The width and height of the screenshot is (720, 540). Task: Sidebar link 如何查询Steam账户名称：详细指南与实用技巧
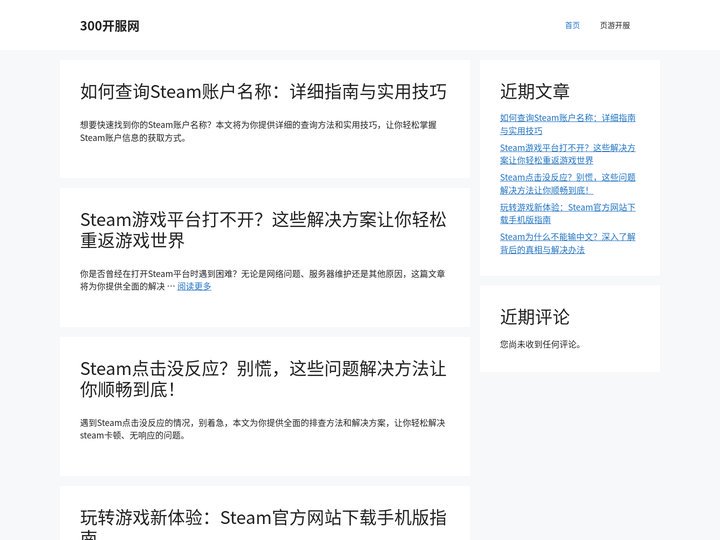(568, 124)
